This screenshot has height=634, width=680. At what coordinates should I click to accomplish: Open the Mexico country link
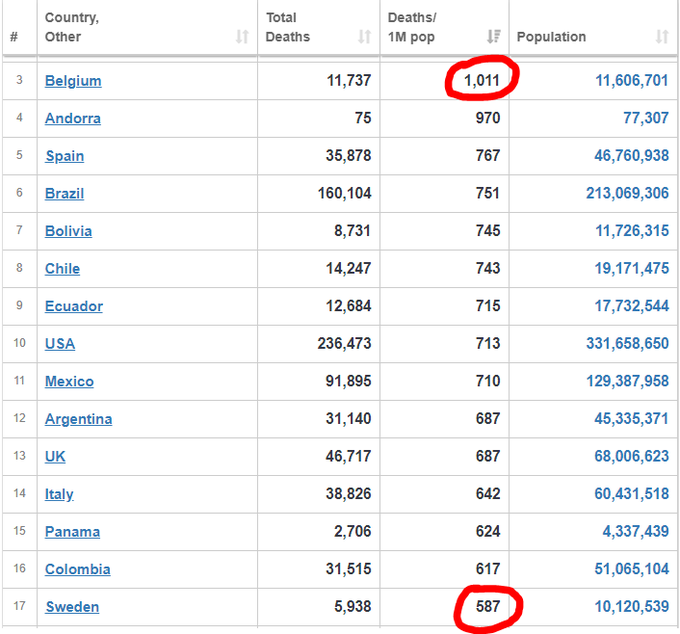(x=69, y=382)
